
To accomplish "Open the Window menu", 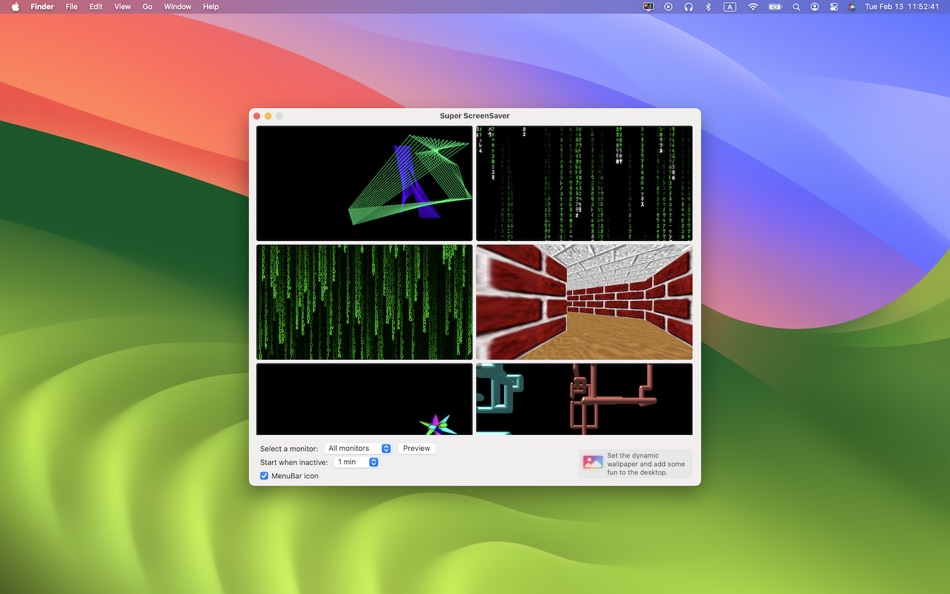I will coord(178,7).
